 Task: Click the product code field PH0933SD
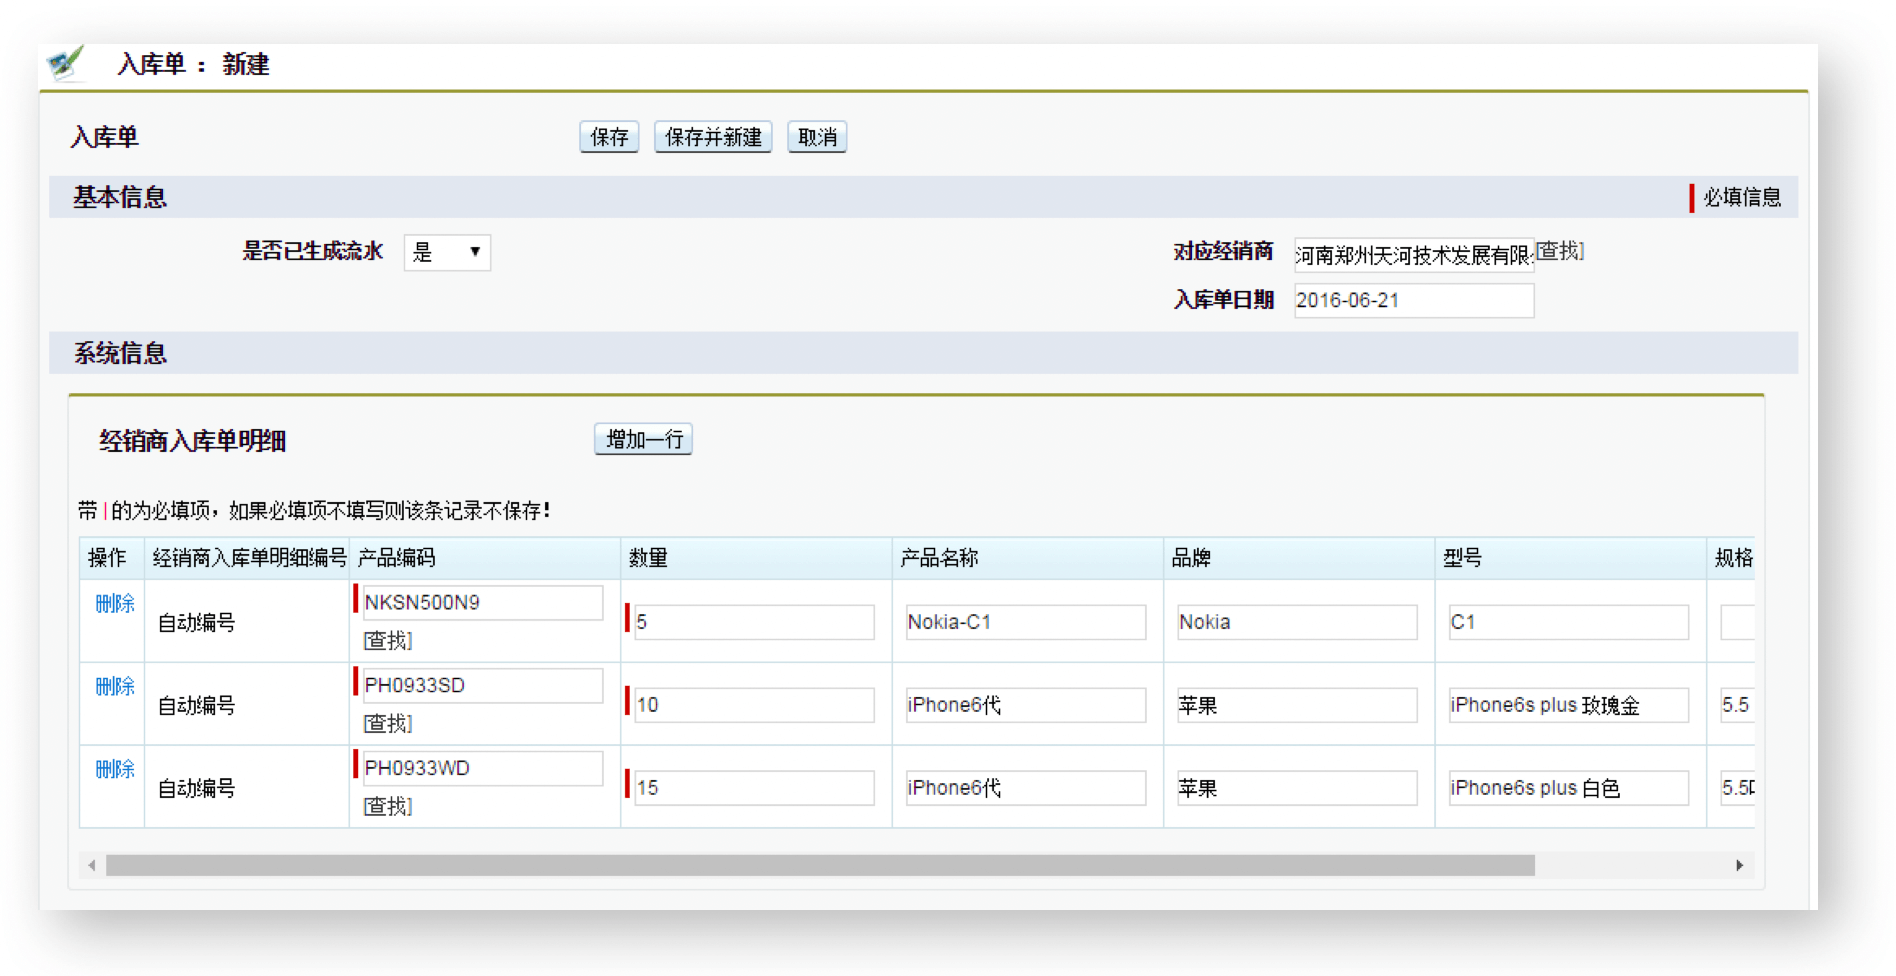point(482,685)
